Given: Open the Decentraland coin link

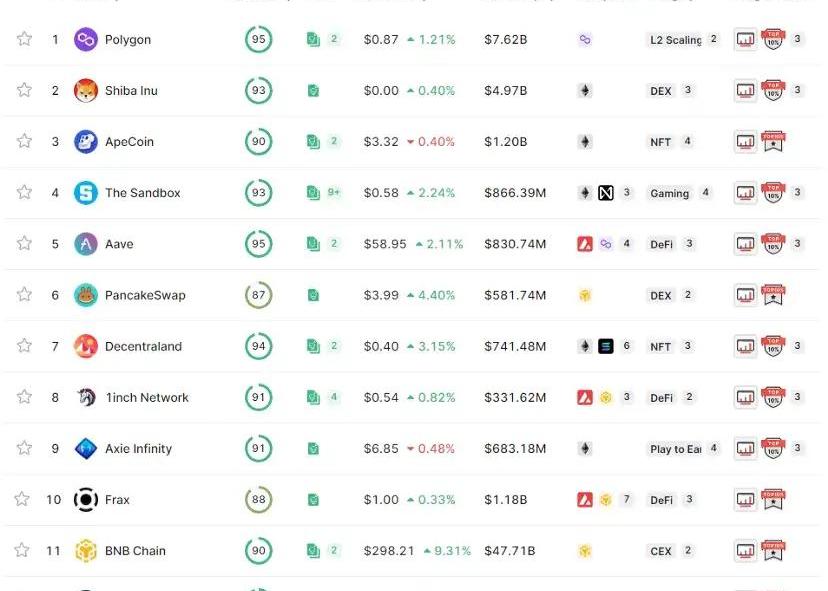Looking at the screenshot, I should click(x=143, y=346).
